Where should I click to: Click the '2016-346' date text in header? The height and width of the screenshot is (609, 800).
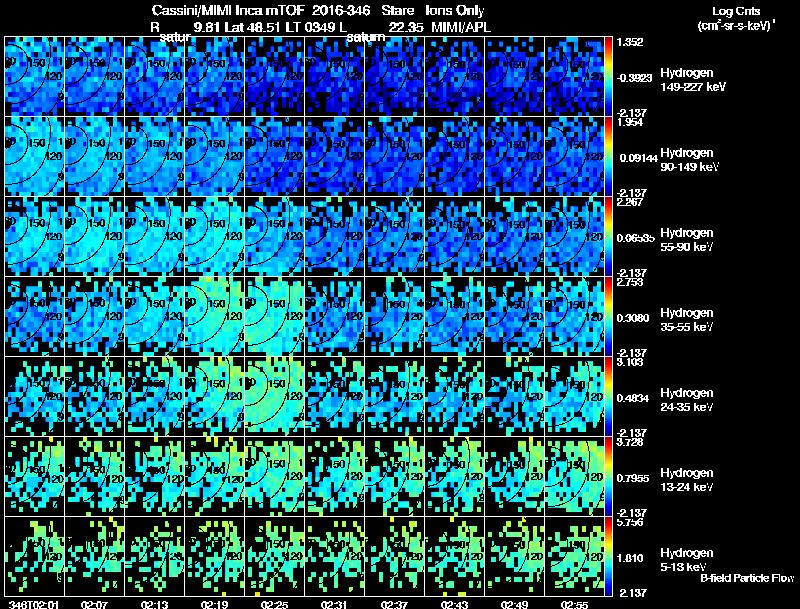(x=341, y=10)
